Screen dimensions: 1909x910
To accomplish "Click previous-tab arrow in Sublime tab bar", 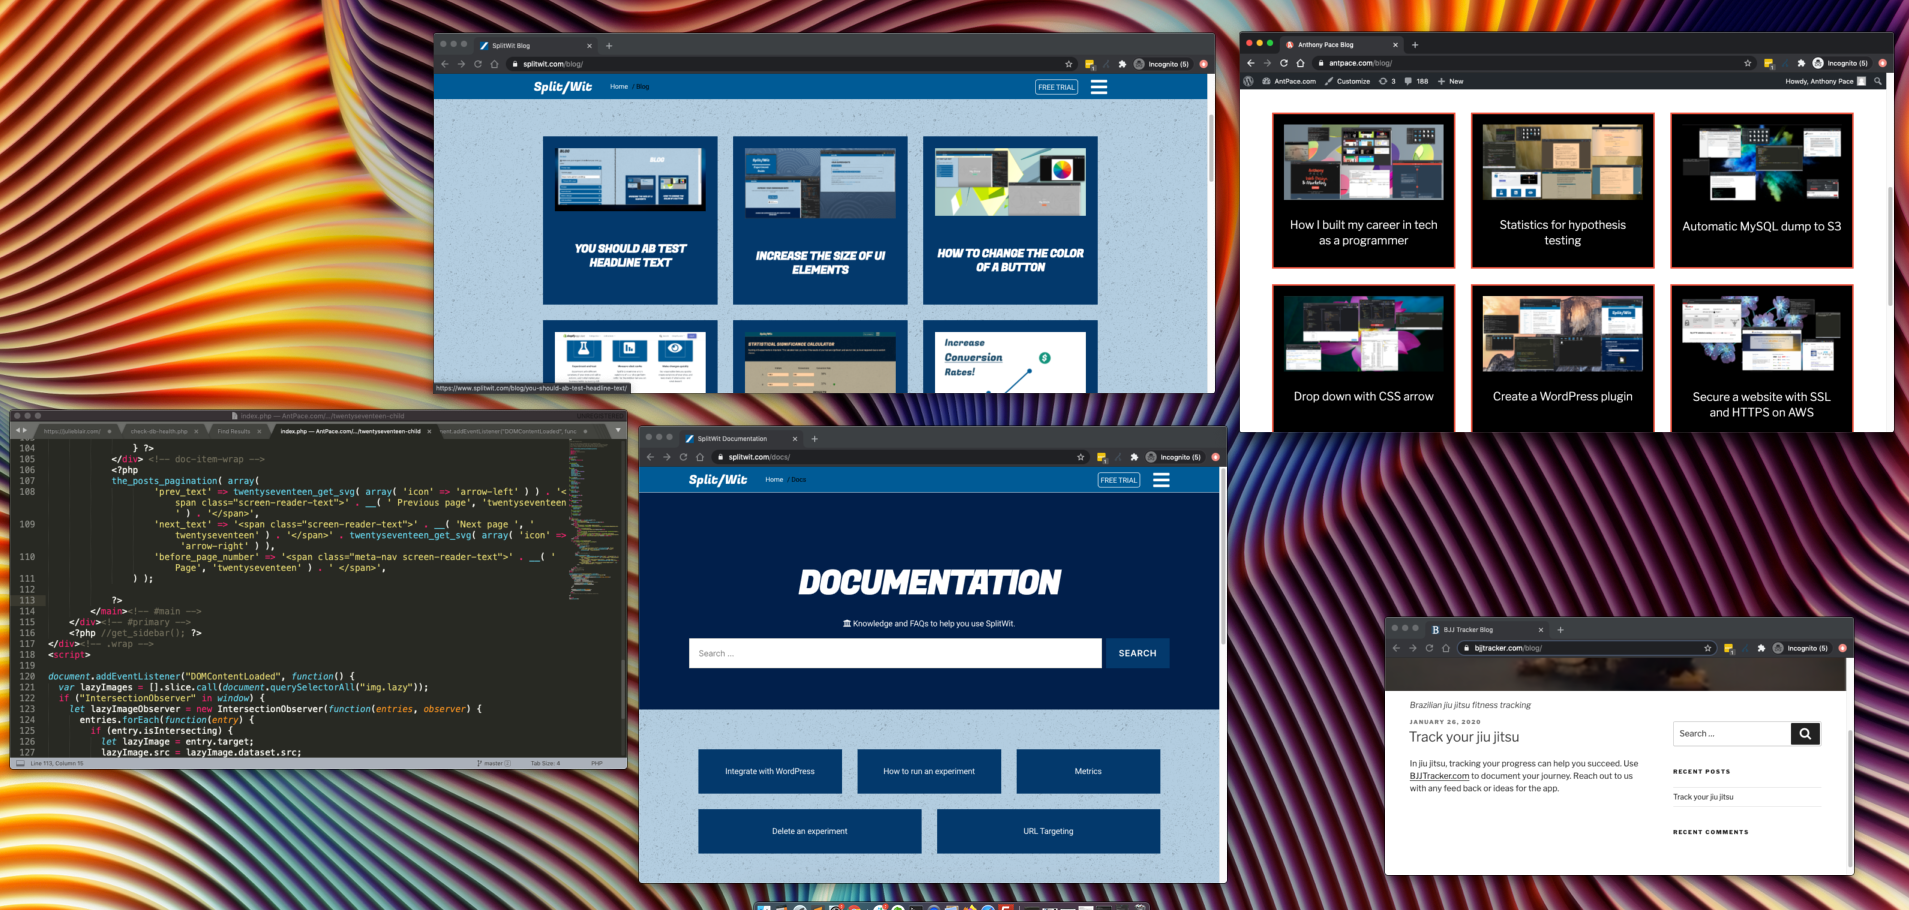I will (x=17, y=431).
